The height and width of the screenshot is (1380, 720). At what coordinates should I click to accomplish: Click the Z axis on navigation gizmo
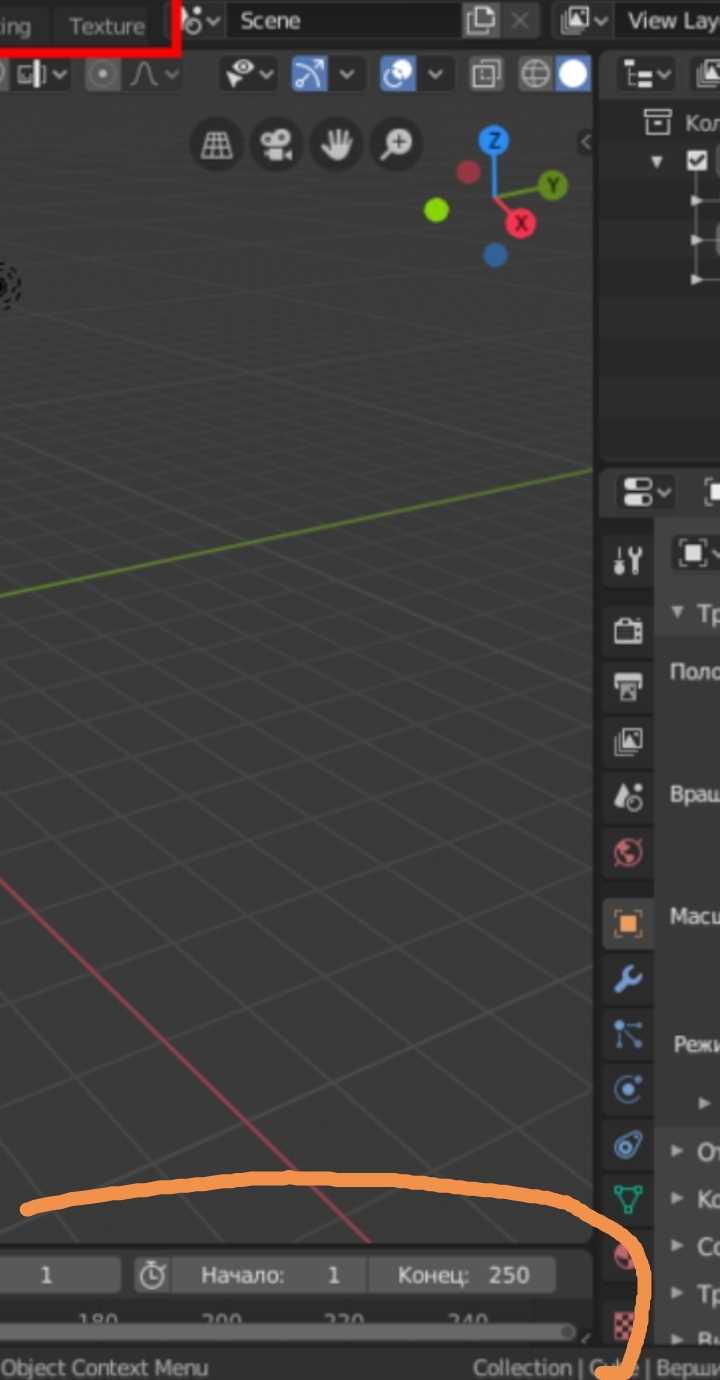point(493,140)
